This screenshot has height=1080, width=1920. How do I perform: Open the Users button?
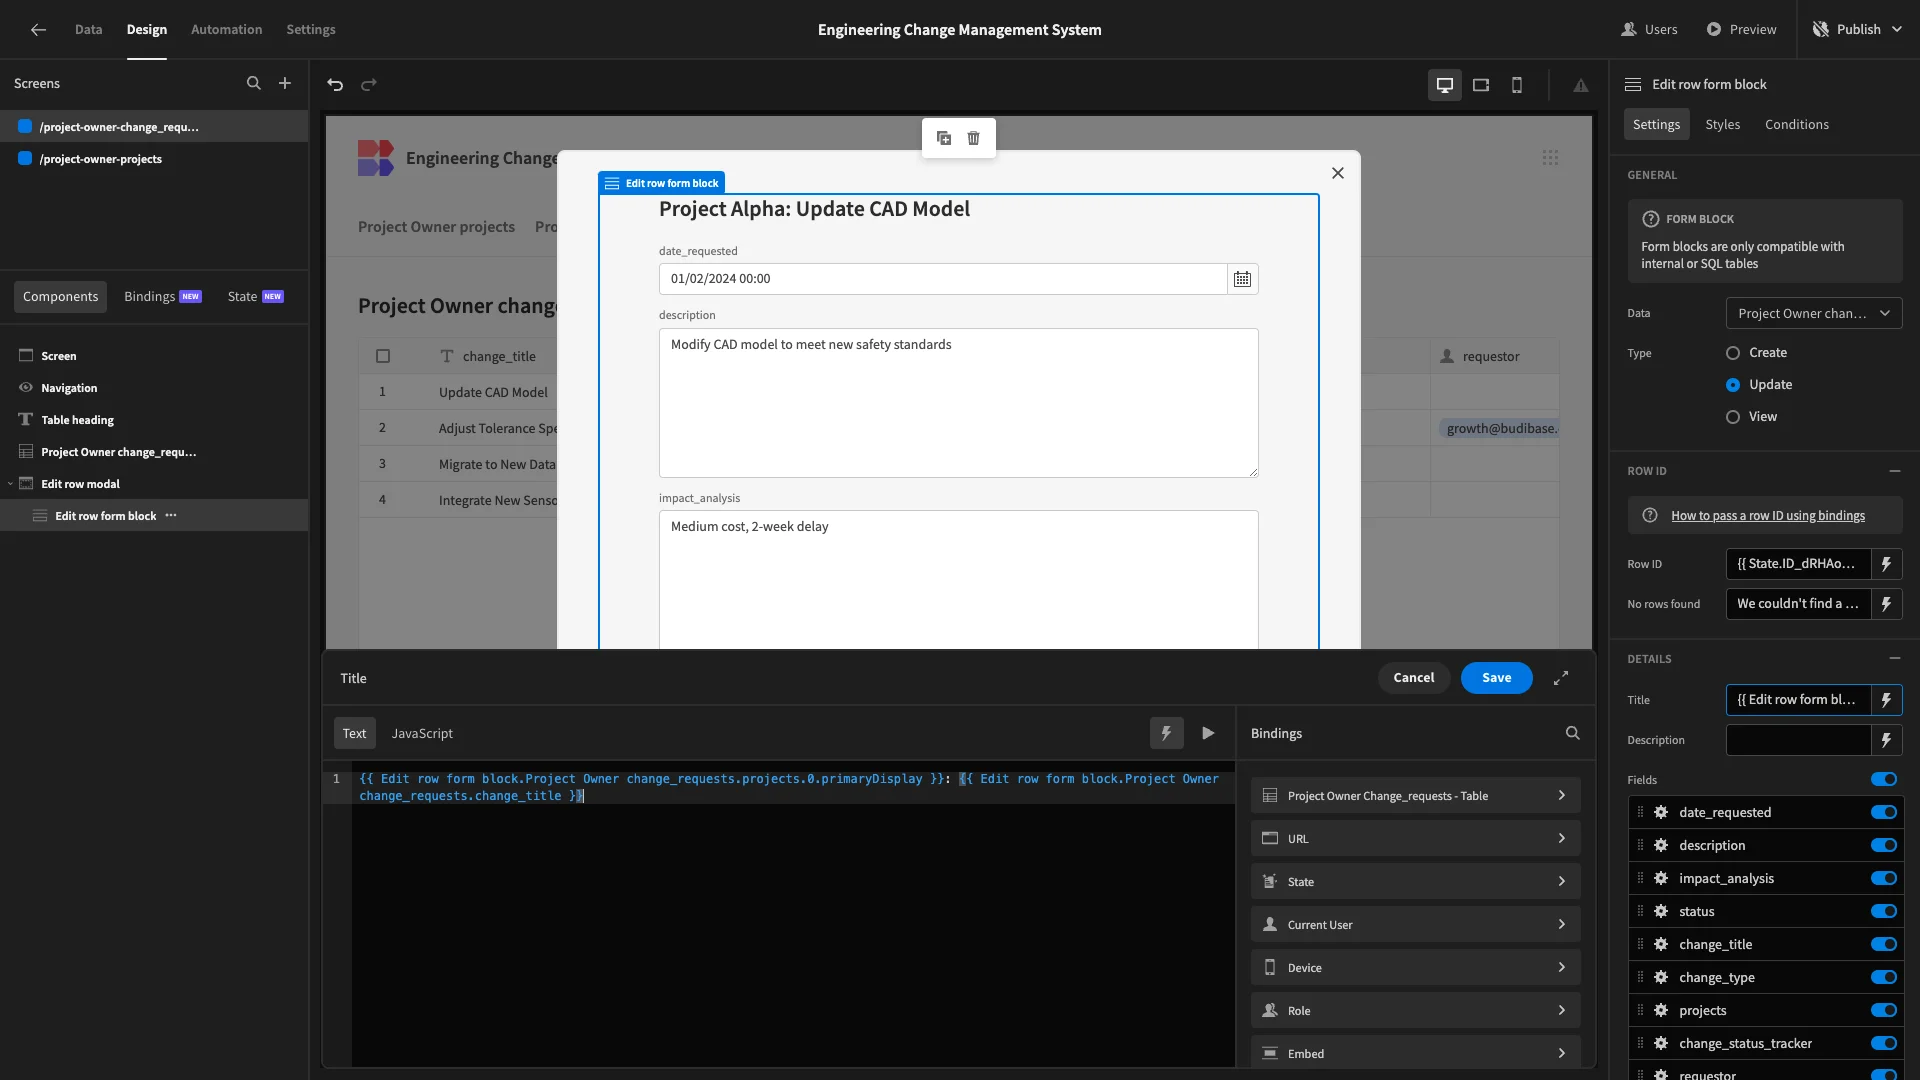1650,30
